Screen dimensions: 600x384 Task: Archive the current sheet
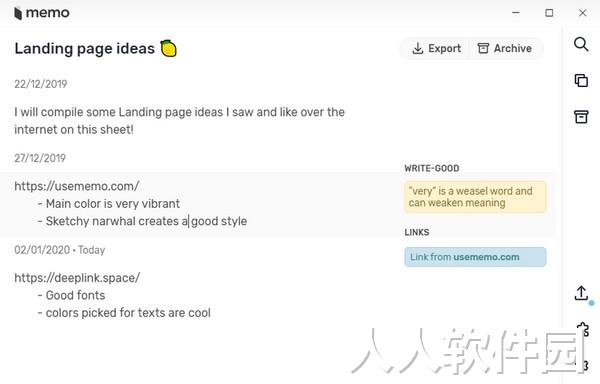(x=504, y=49)
